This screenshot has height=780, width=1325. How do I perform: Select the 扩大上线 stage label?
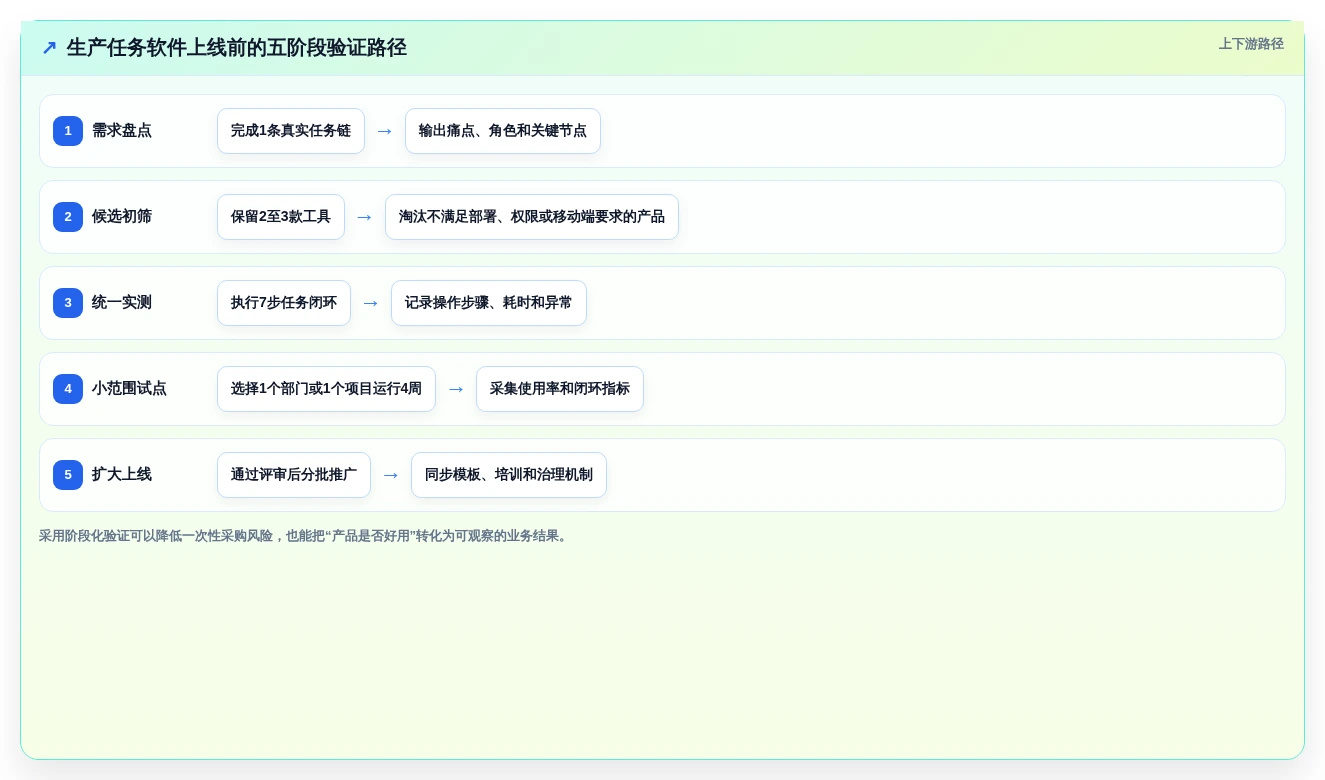[122, 475]
